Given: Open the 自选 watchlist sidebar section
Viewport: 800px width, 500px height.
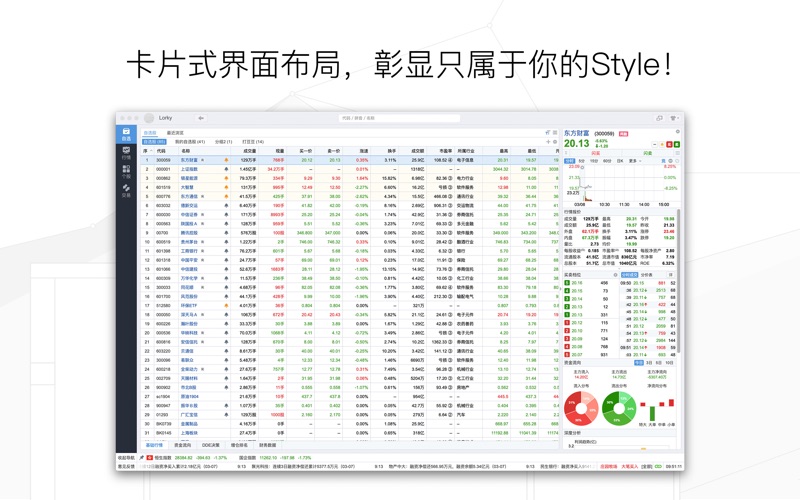Looking at the screenshot, I should pyautogui.click(x=126, y=134).
